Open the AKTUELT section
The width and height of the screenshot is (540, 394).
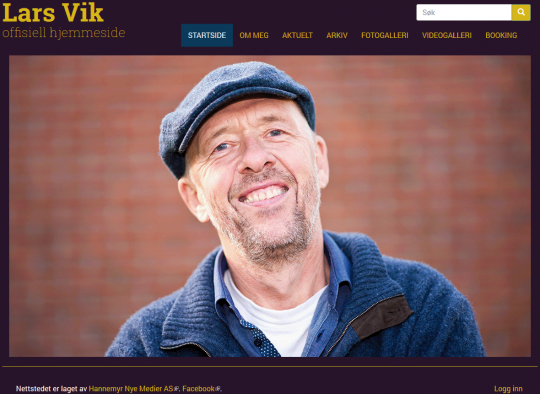tap(297, 35)
